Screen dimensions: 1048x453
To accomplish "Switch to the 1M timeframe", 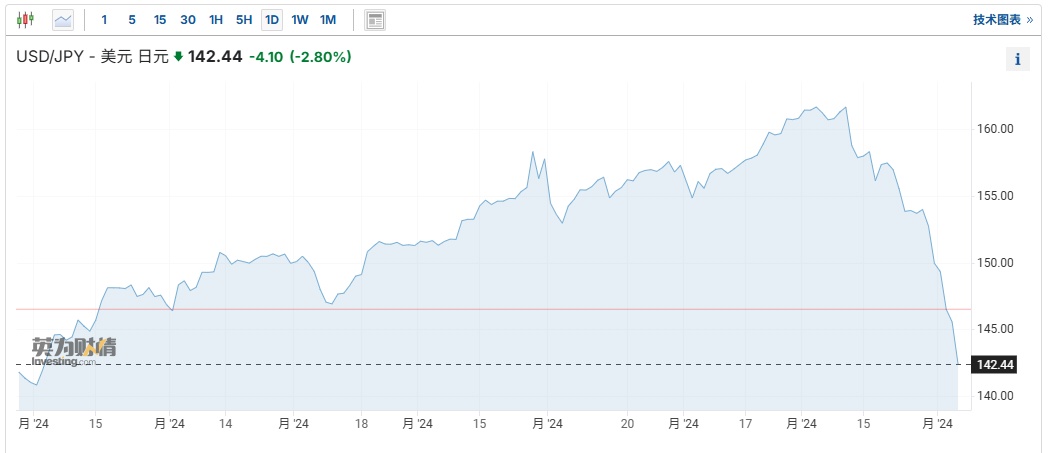I will [328, 19].
